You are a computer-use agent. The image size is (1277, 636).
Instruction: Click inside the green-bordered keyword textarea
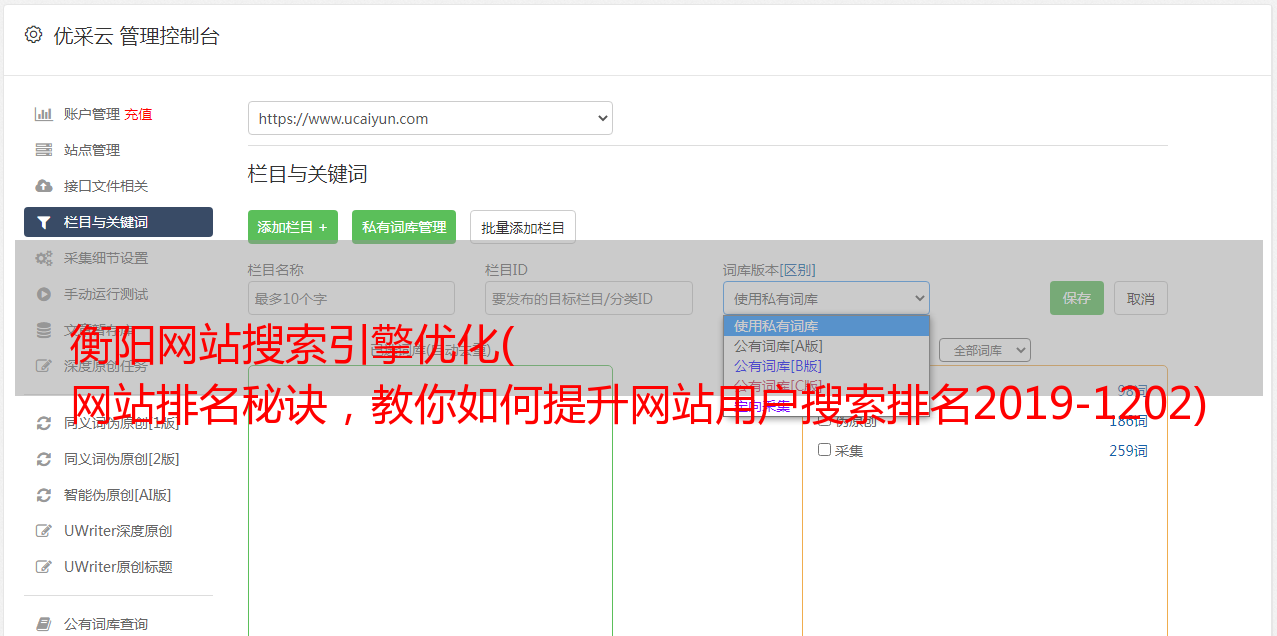(x=430, y=500)
